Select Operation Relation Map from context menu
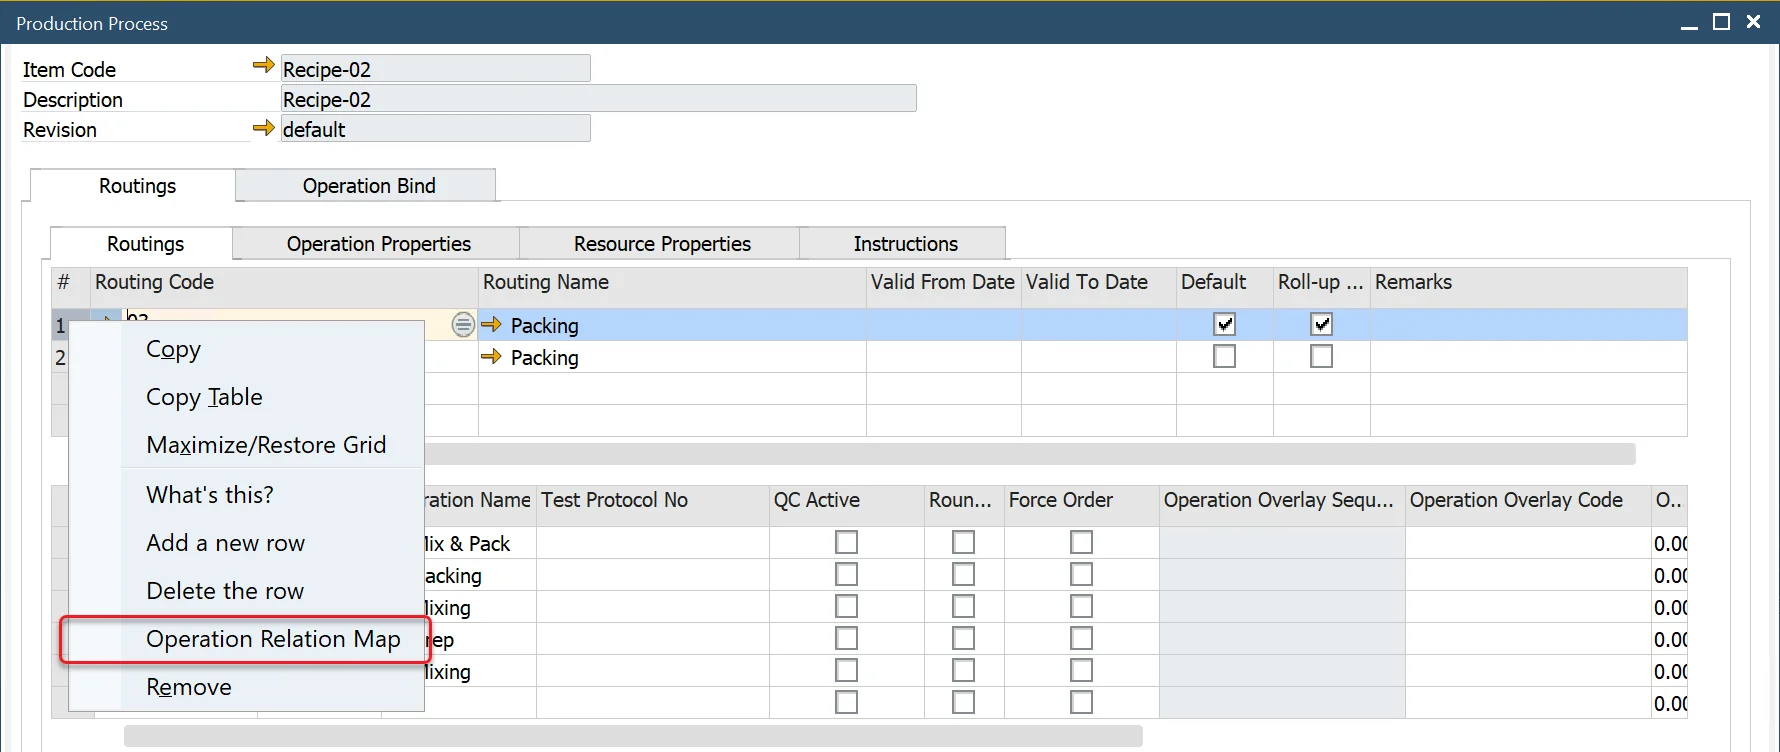Image resolution: width=1780 pixels, height=752 pixels. click(x=273, y=639)
